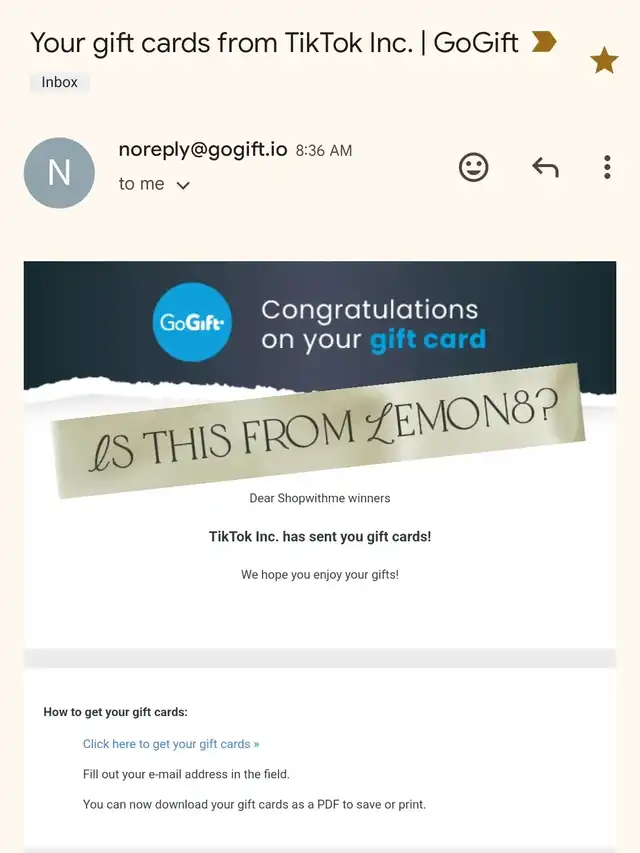
Task: Open 'Click here to get your gift cards' link
Action: [171, 744]
